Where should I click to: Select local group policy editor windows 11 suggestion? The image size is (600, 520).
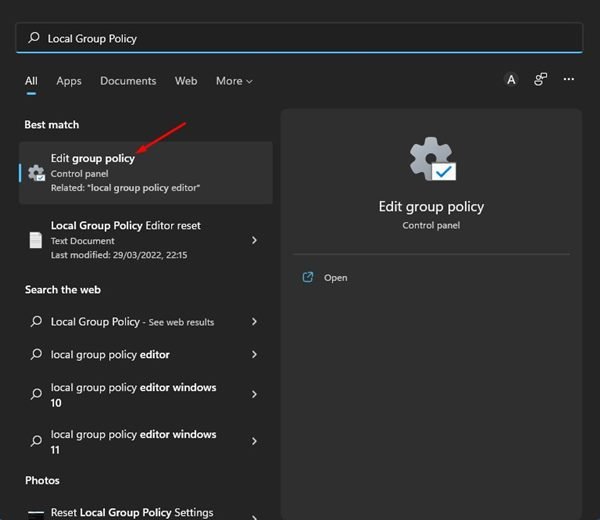146,442
